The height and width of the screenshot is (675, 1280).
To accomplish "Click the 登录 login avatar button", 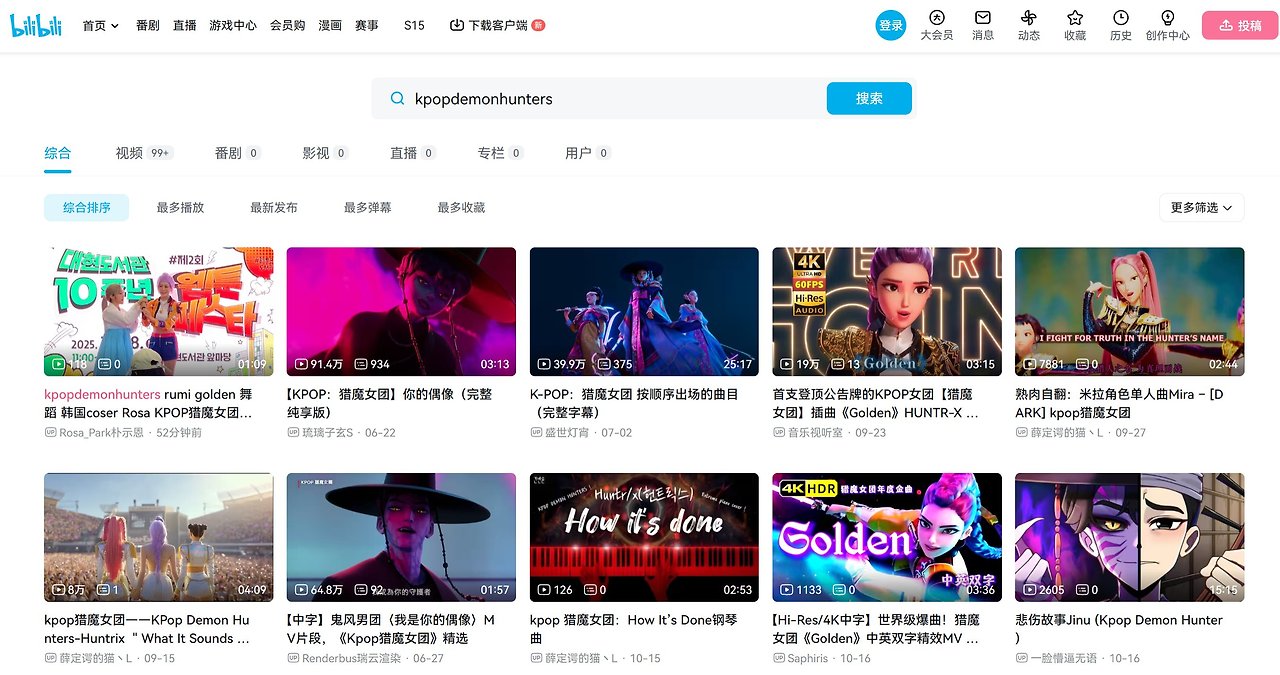I will pos(891,26).
